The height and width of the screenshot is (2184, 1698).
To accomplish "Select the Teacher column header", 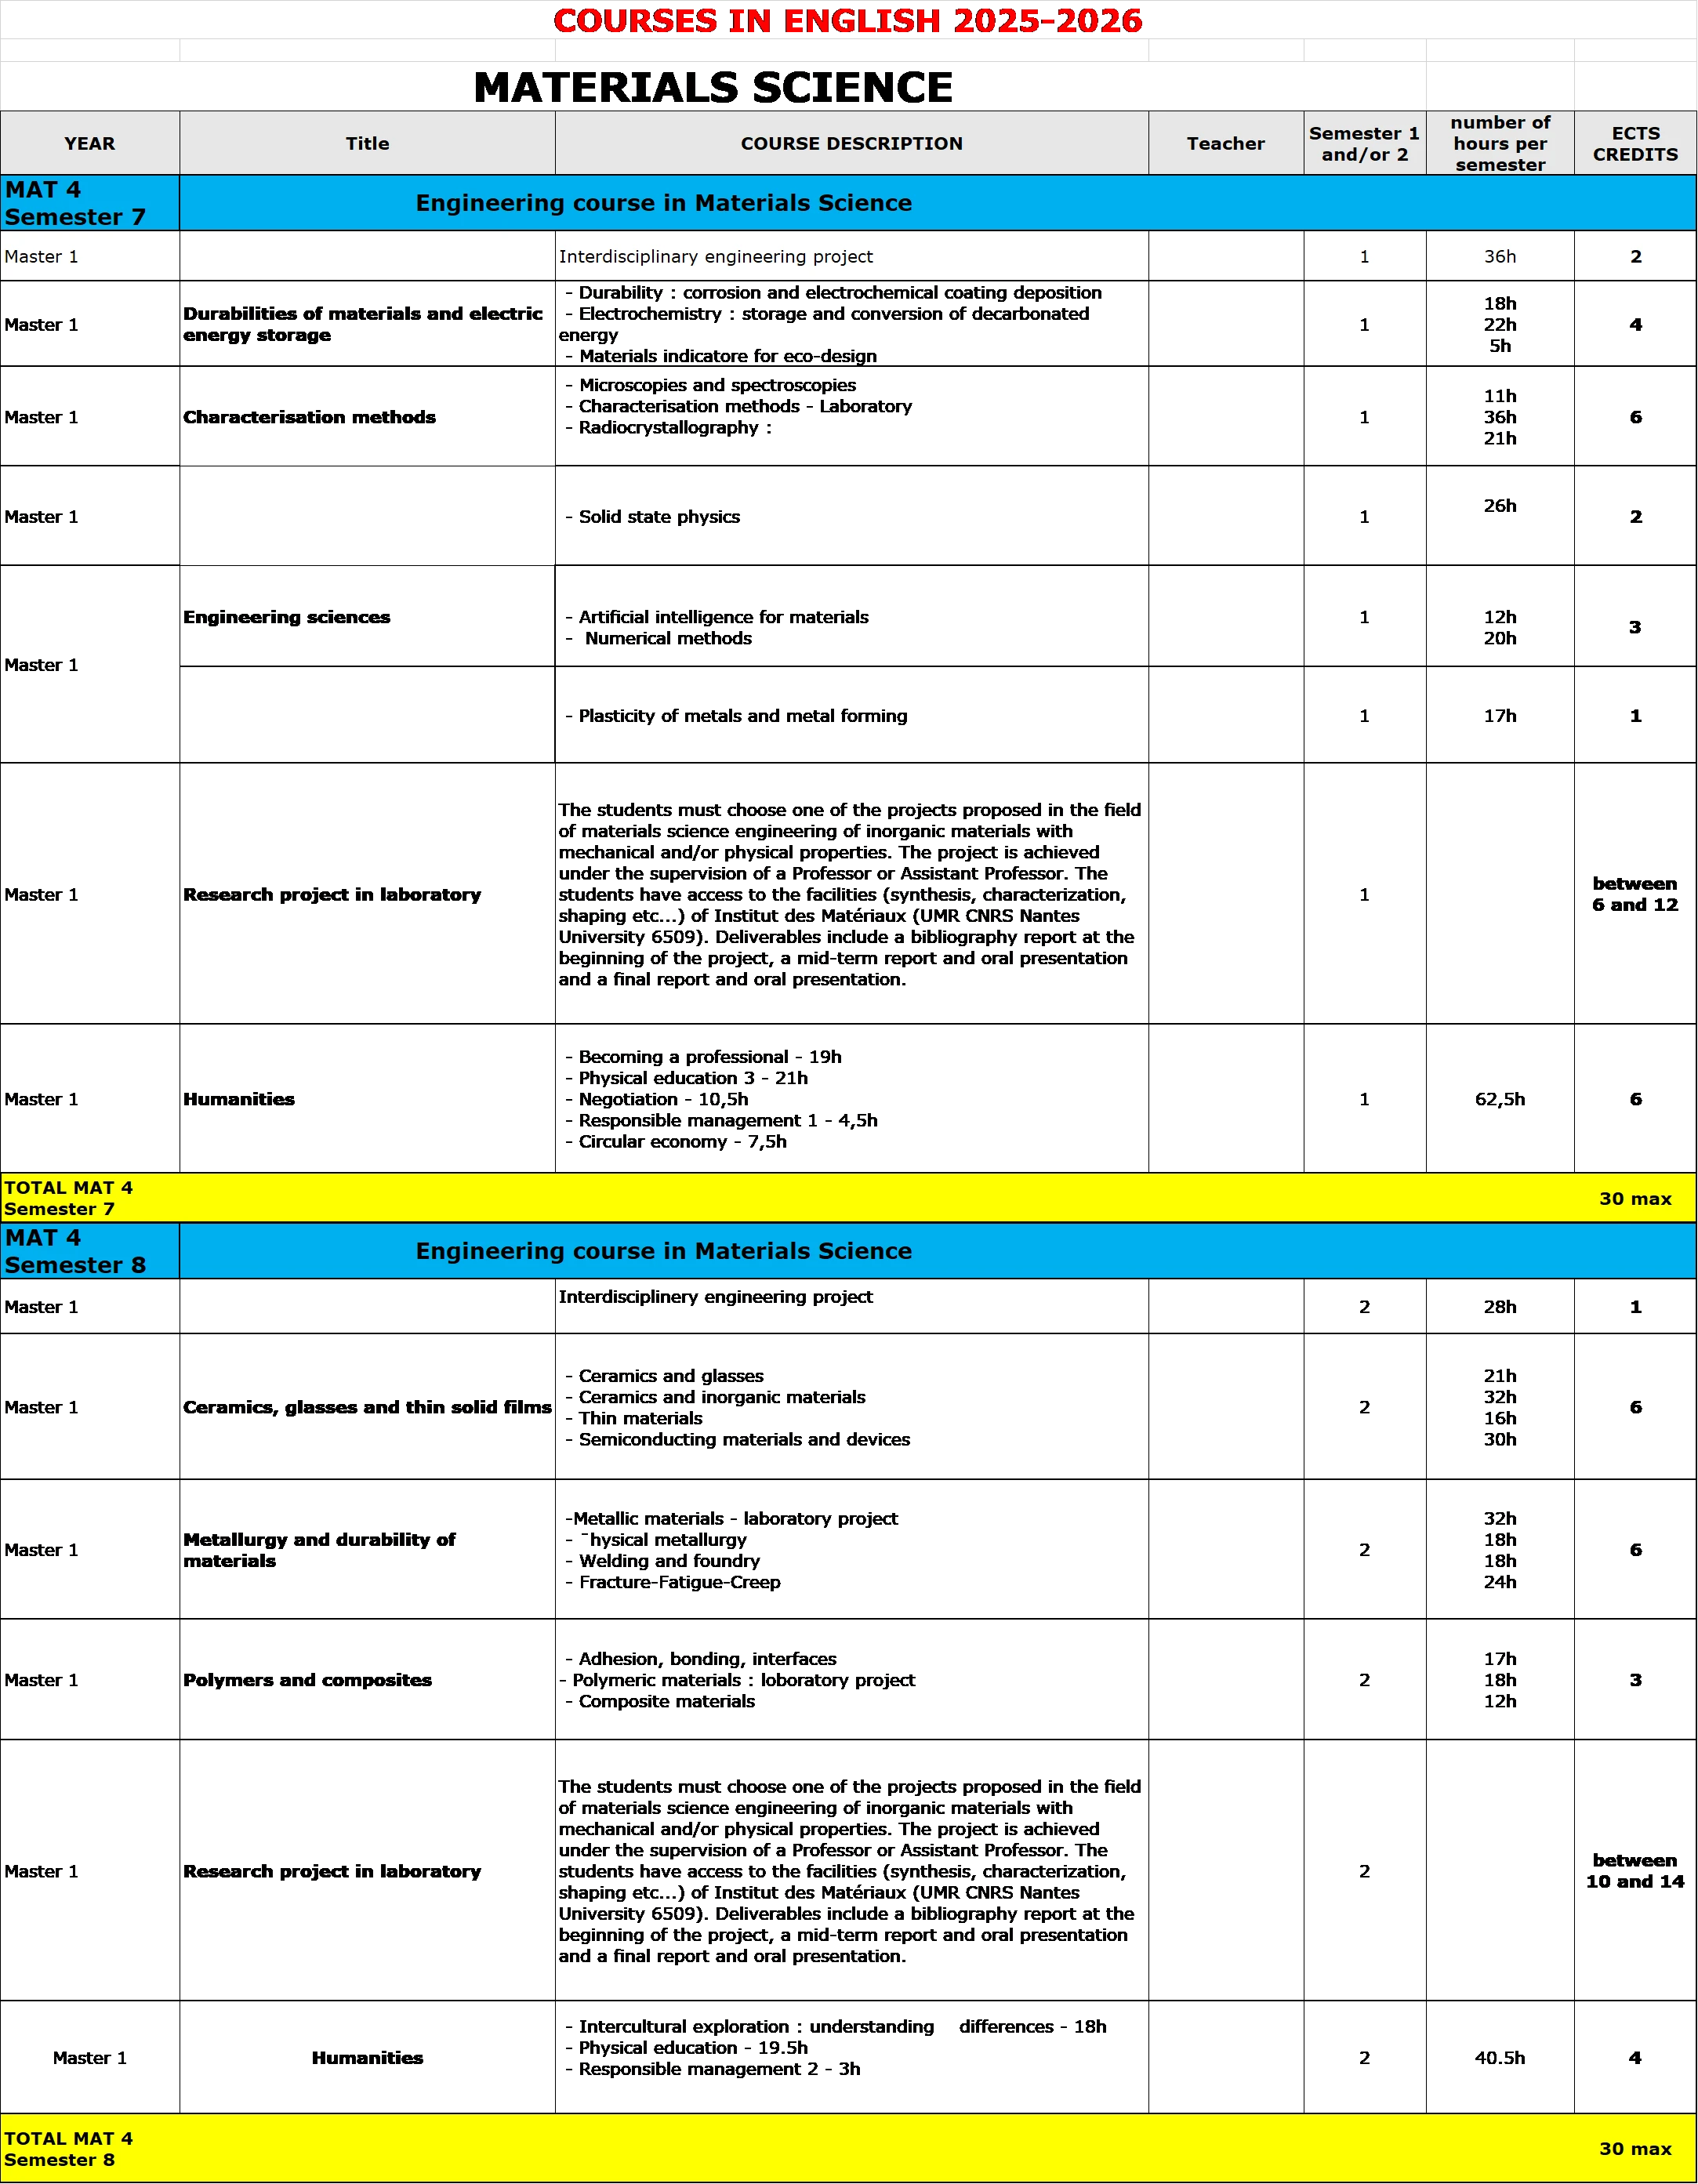I will pos(1225,143).
